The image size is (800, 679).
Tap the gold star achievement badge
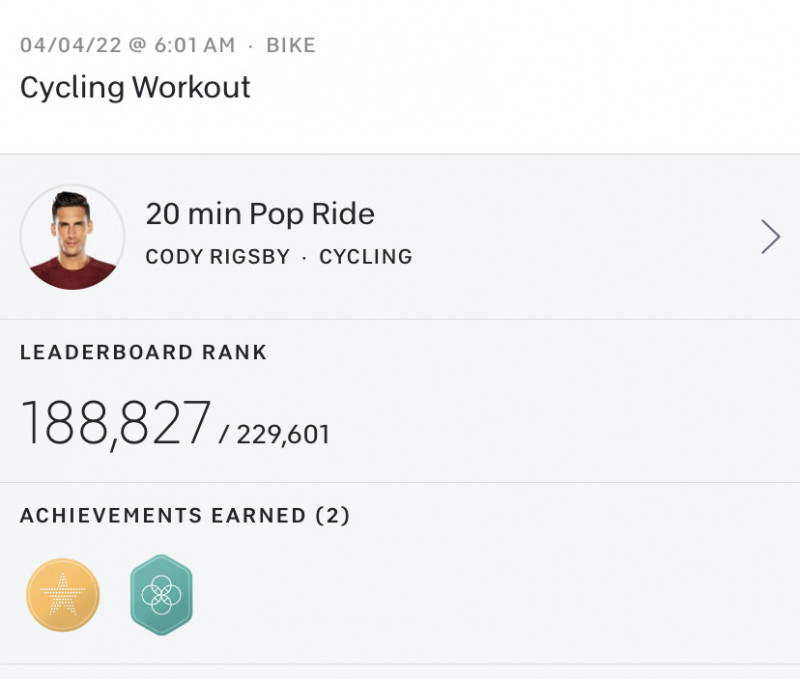(63, 595)
